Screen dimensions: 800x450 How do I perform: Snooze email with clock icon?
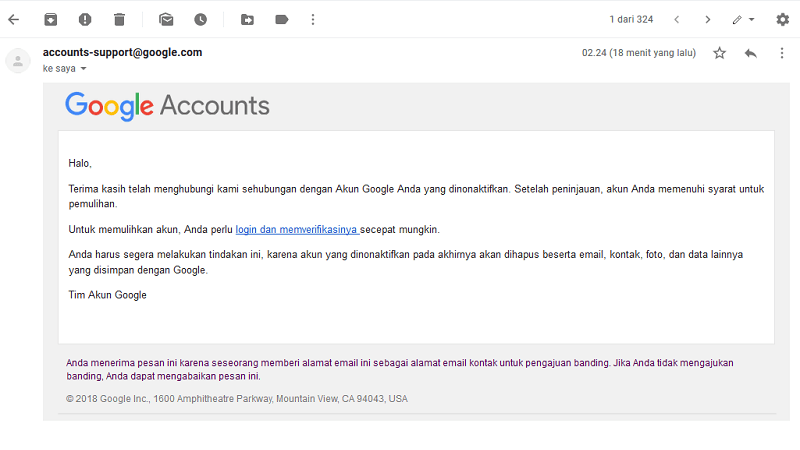201,20
